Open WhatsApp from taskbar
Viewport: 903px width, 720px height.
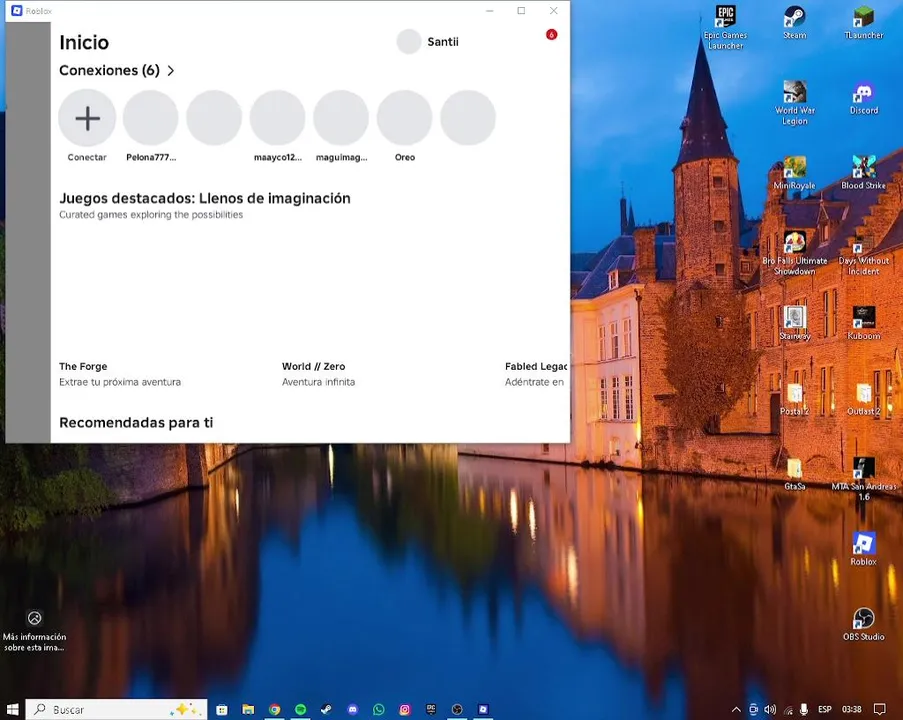378,709
